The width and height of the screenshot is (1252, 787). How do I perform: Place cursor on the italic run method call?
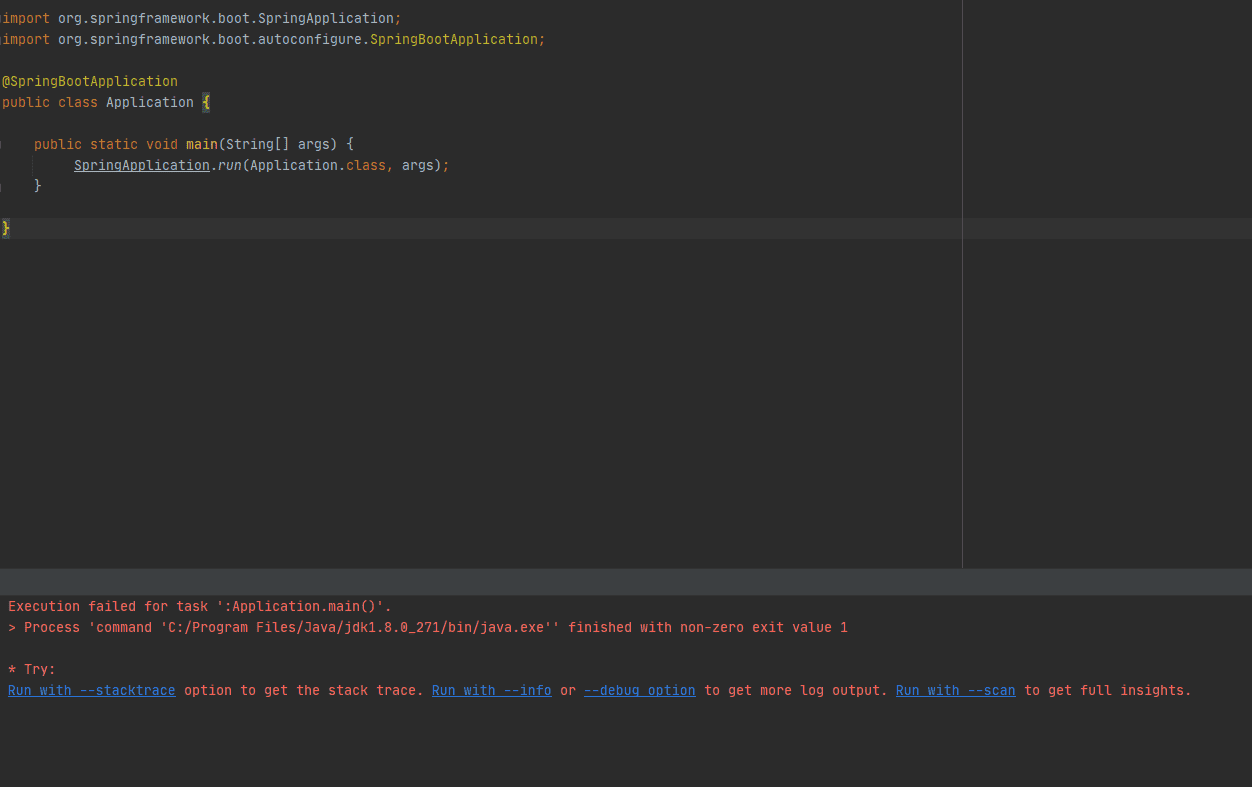pyautogui.click(x=229, y=165)
